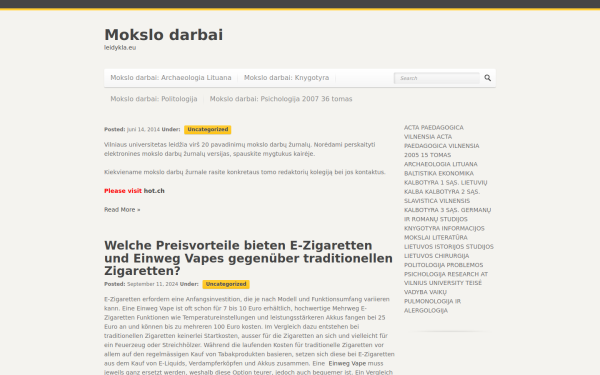600x375 pixels.
Task: Open TEISĖ sidebar link
Action: (474, 283)
